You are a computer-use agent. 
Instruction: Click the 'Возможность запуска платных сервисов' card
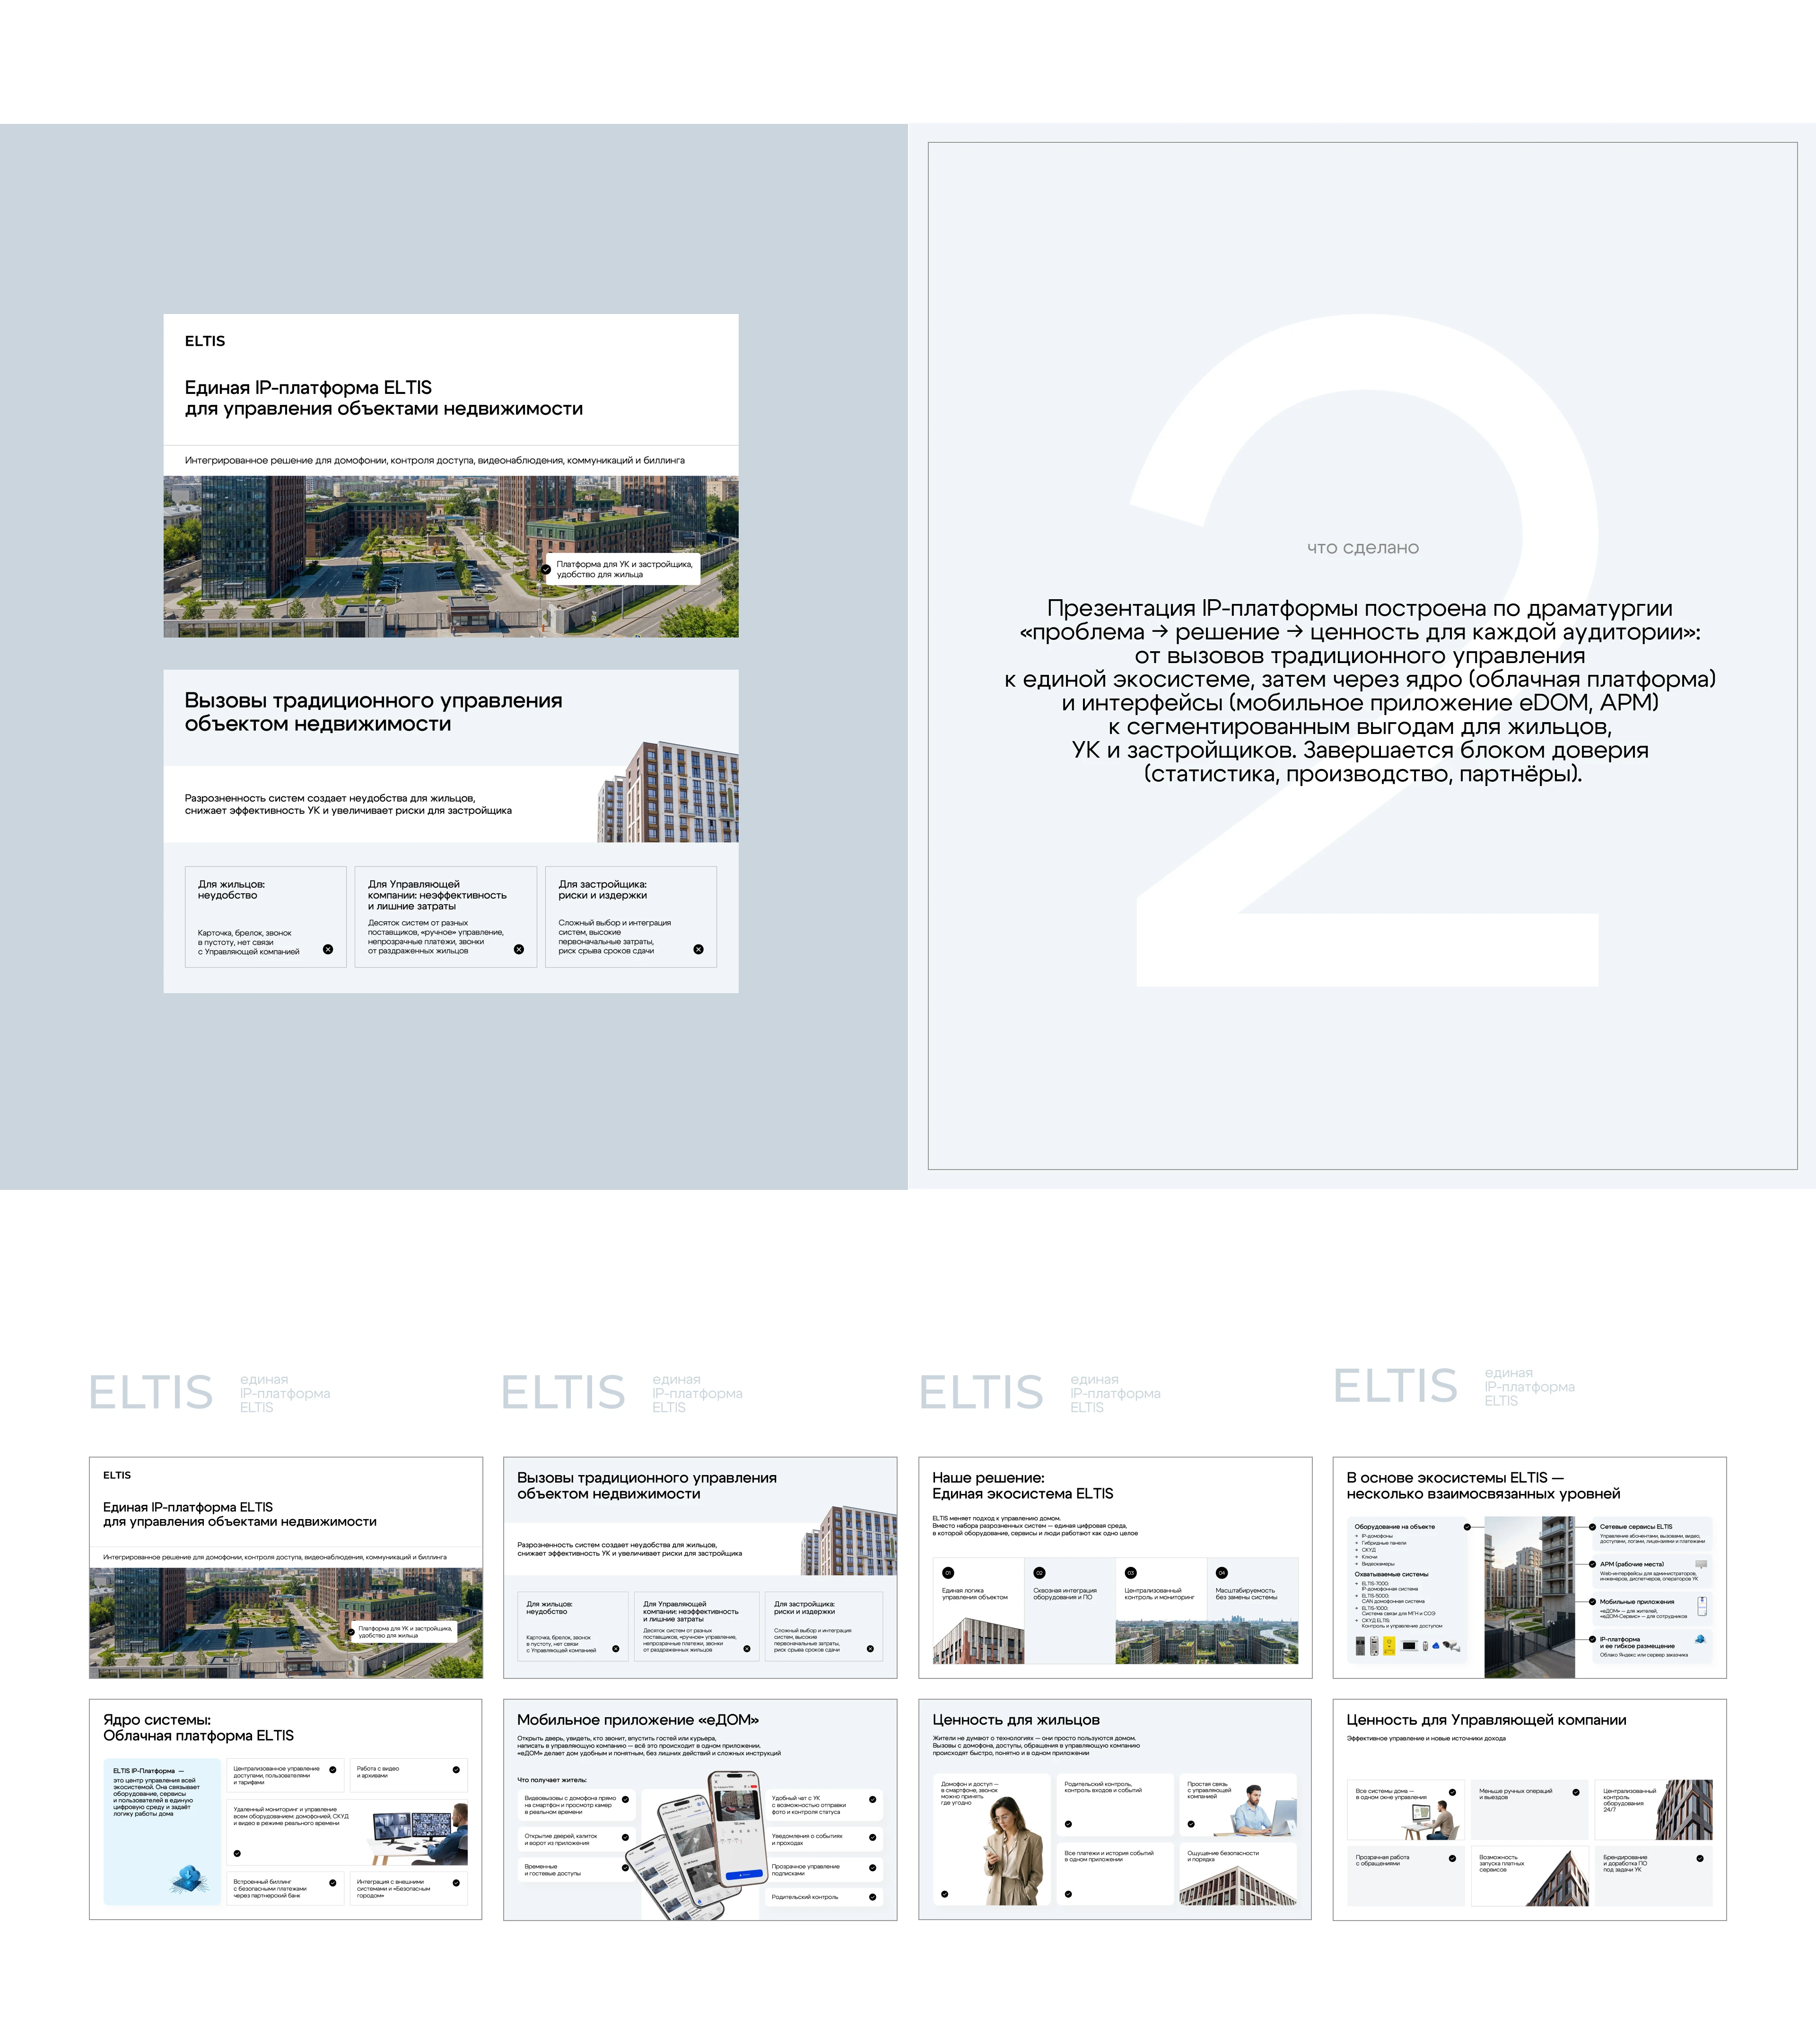(1530, 1875)
